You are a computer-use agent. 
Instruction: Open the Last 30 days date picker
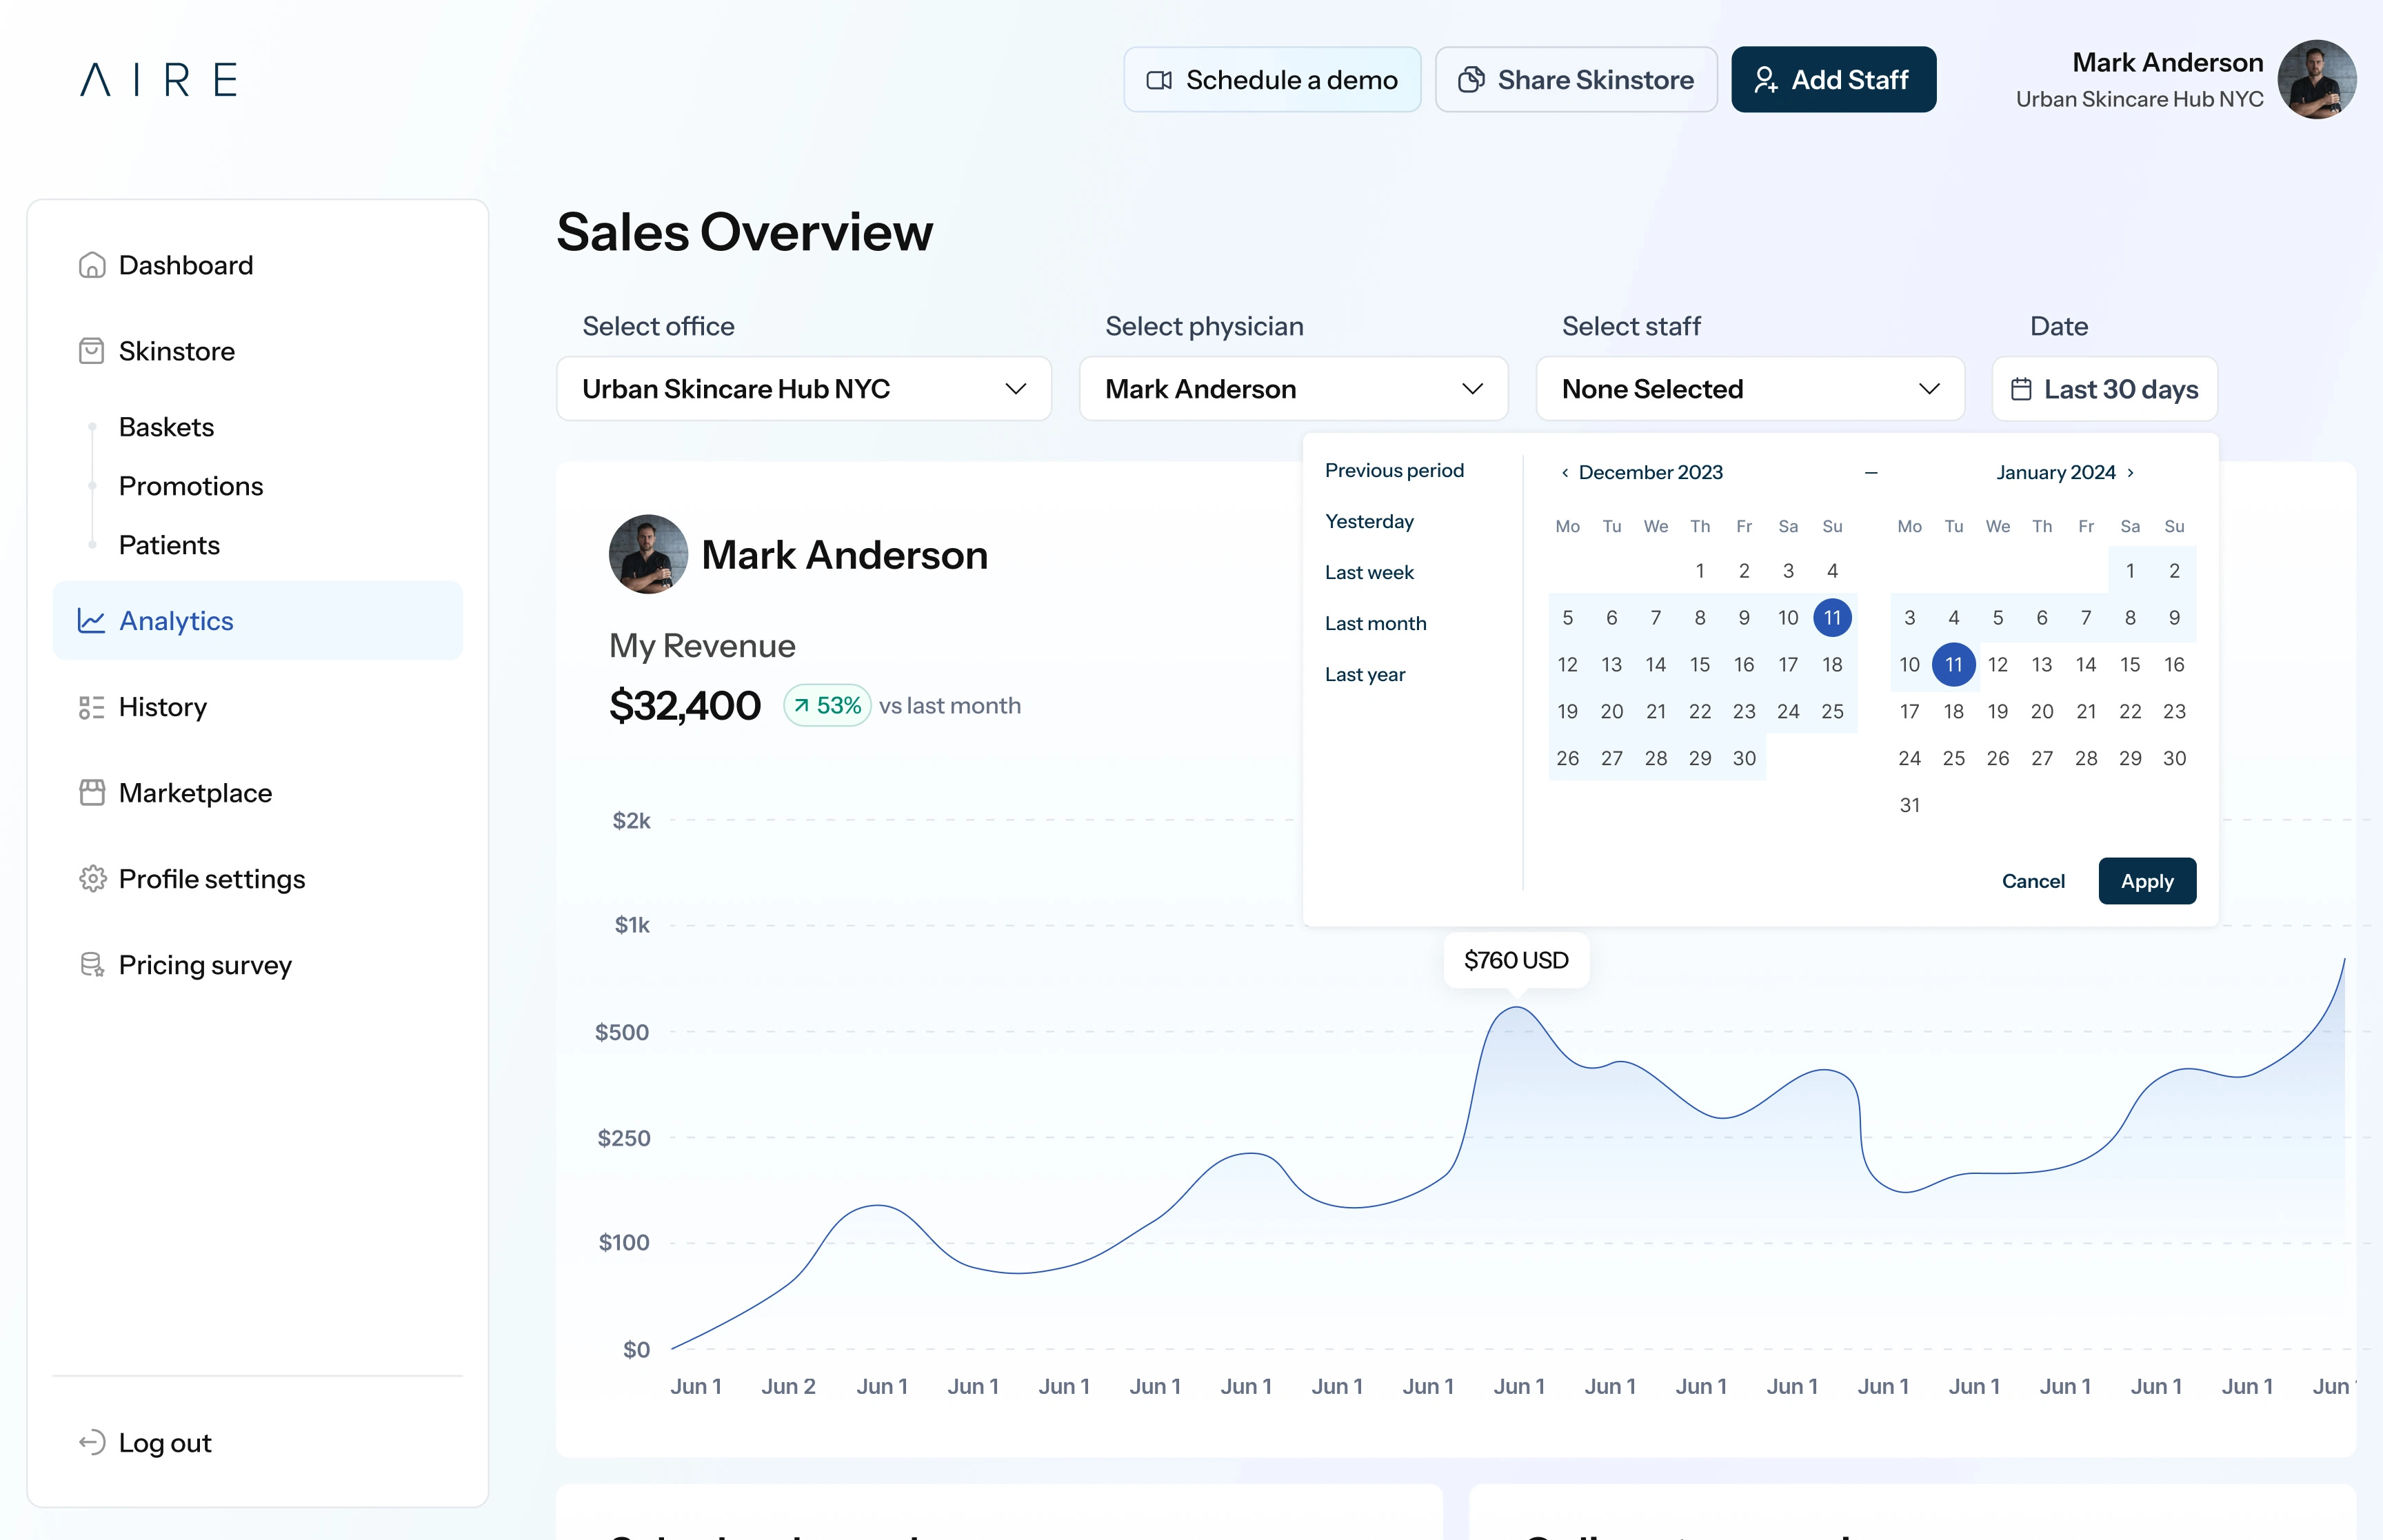click(x=2105, y=389)
